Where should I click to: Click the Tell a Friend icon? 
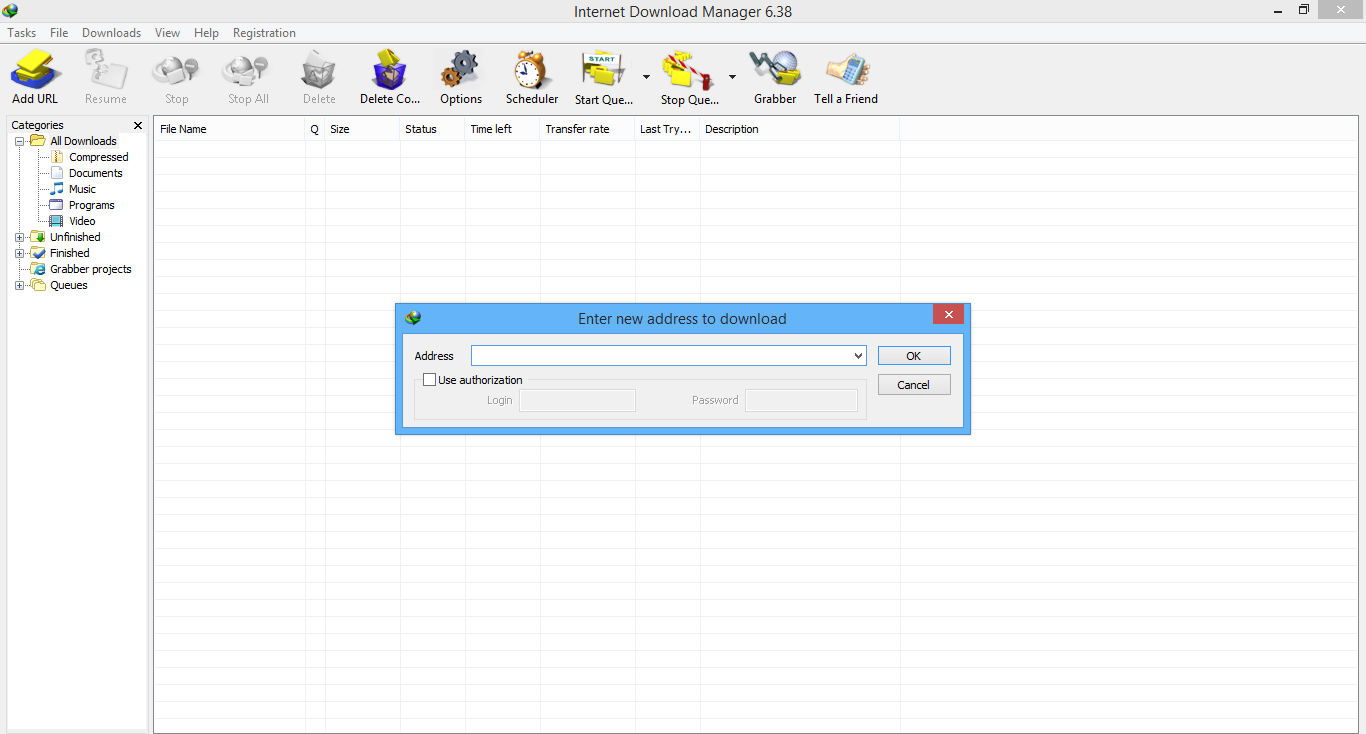click(x=847, y=70)
